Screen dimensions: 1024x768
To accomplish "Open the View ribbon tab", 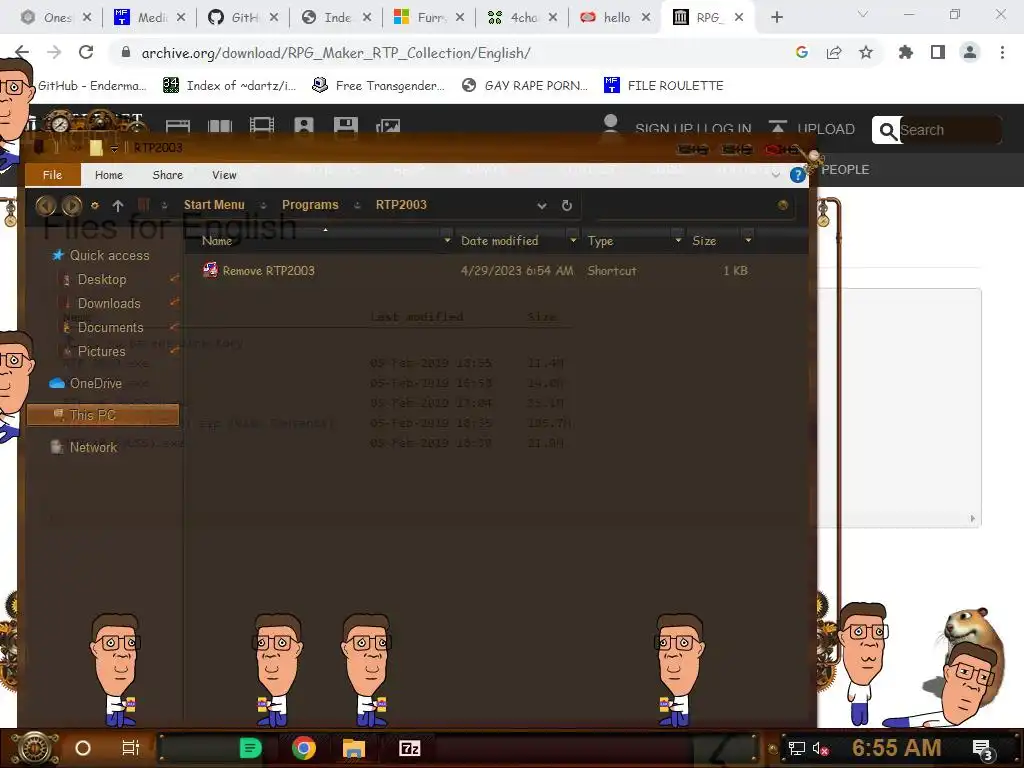I will coord(224,175).
